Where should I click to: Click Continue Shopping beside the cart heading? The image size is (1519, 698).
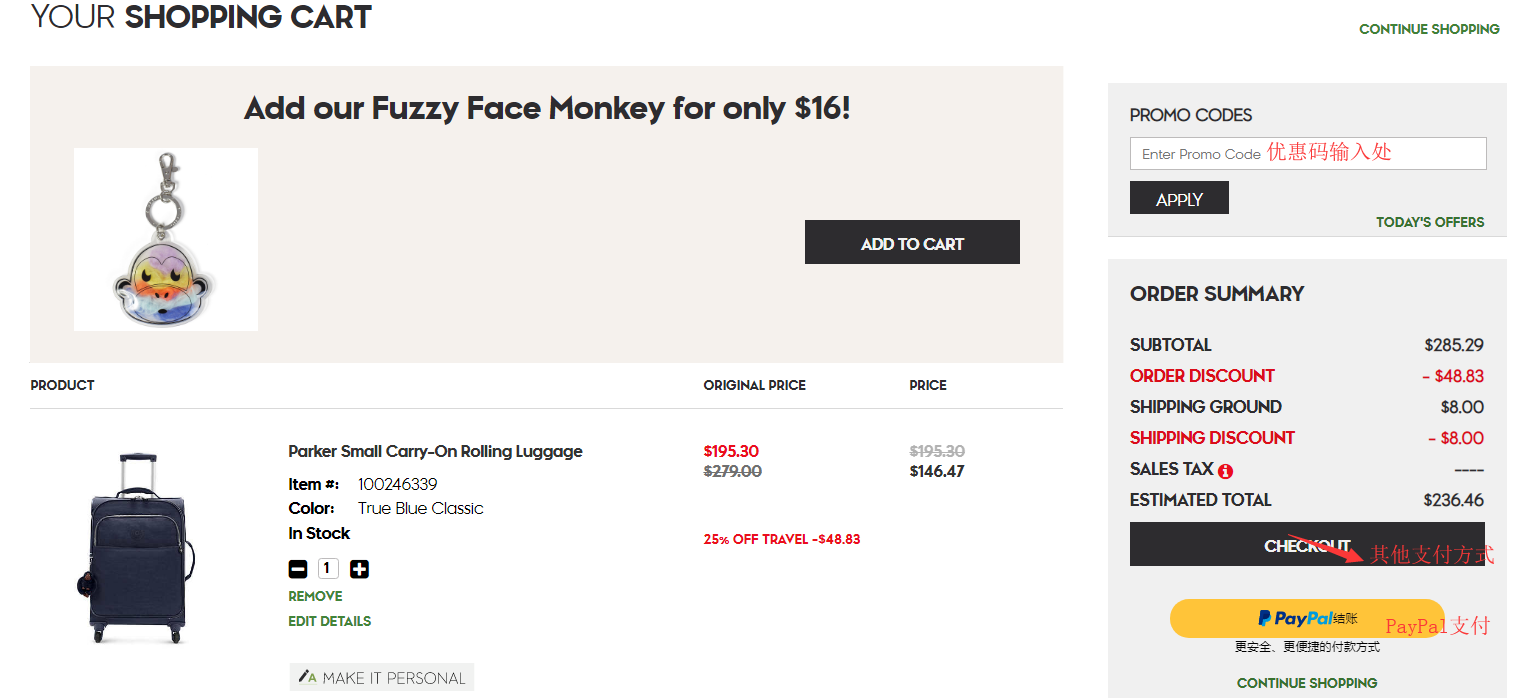click(x=1429, y=29)
